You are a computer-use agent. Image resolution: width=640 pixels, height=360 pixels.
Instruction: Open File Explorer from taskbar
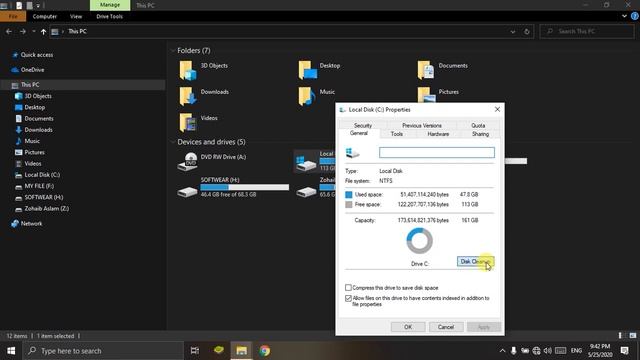click(242, 351)
